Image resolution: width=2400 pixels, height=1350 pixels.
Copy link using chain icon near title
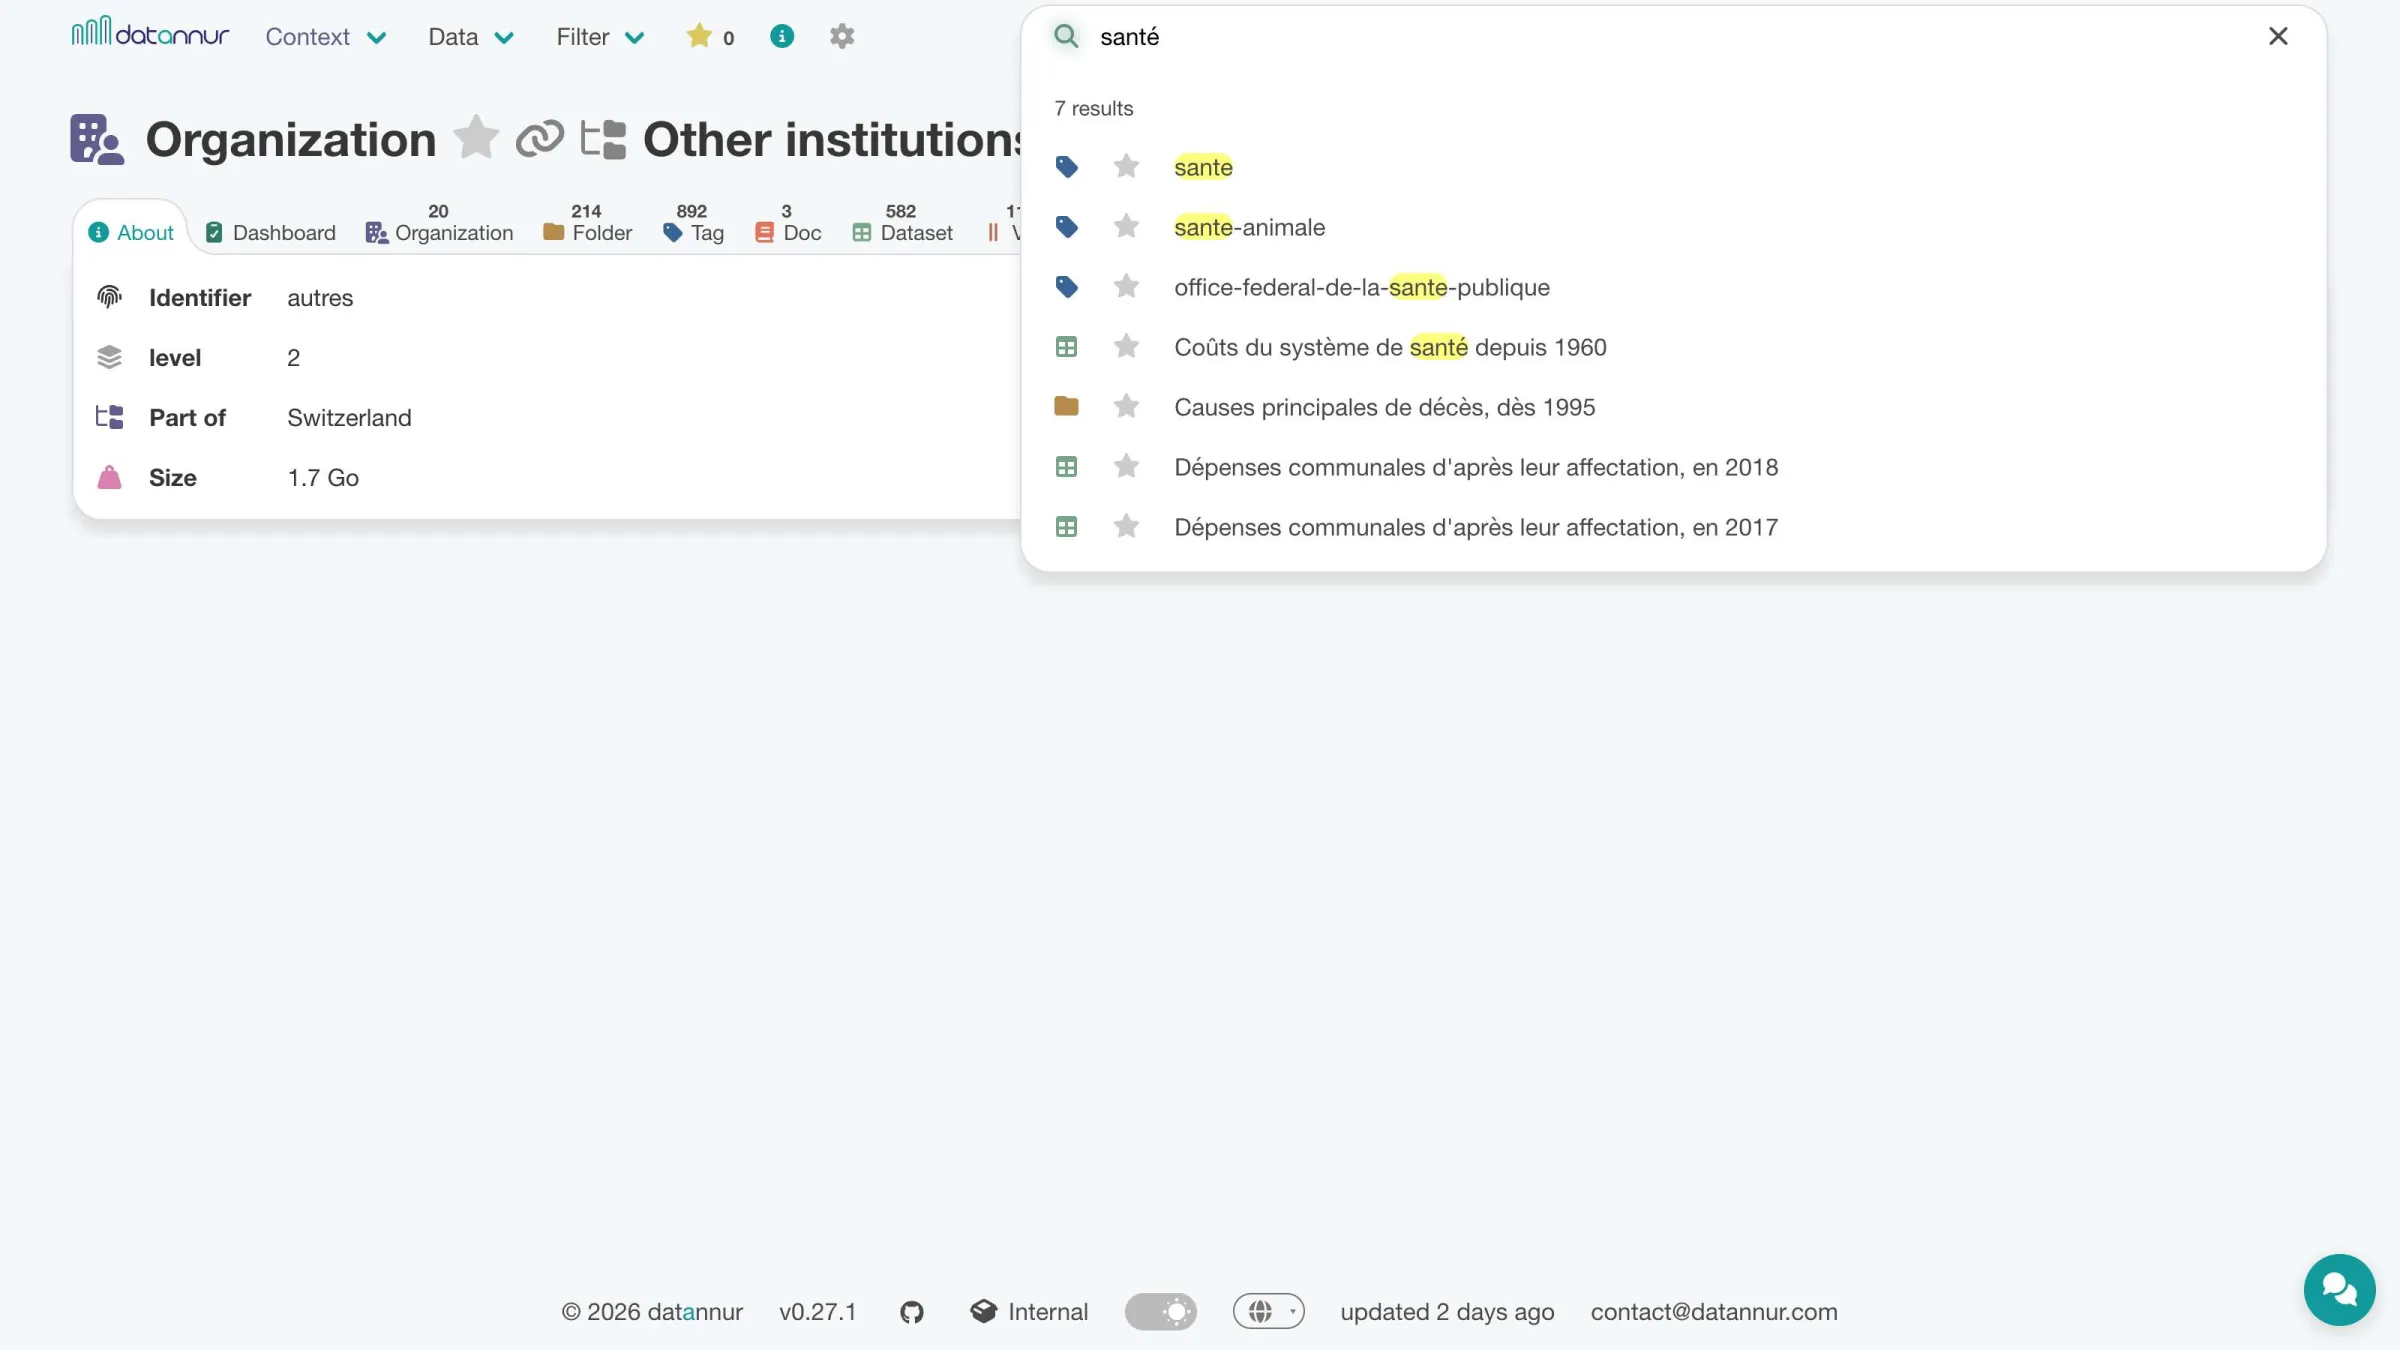point(540,139)
